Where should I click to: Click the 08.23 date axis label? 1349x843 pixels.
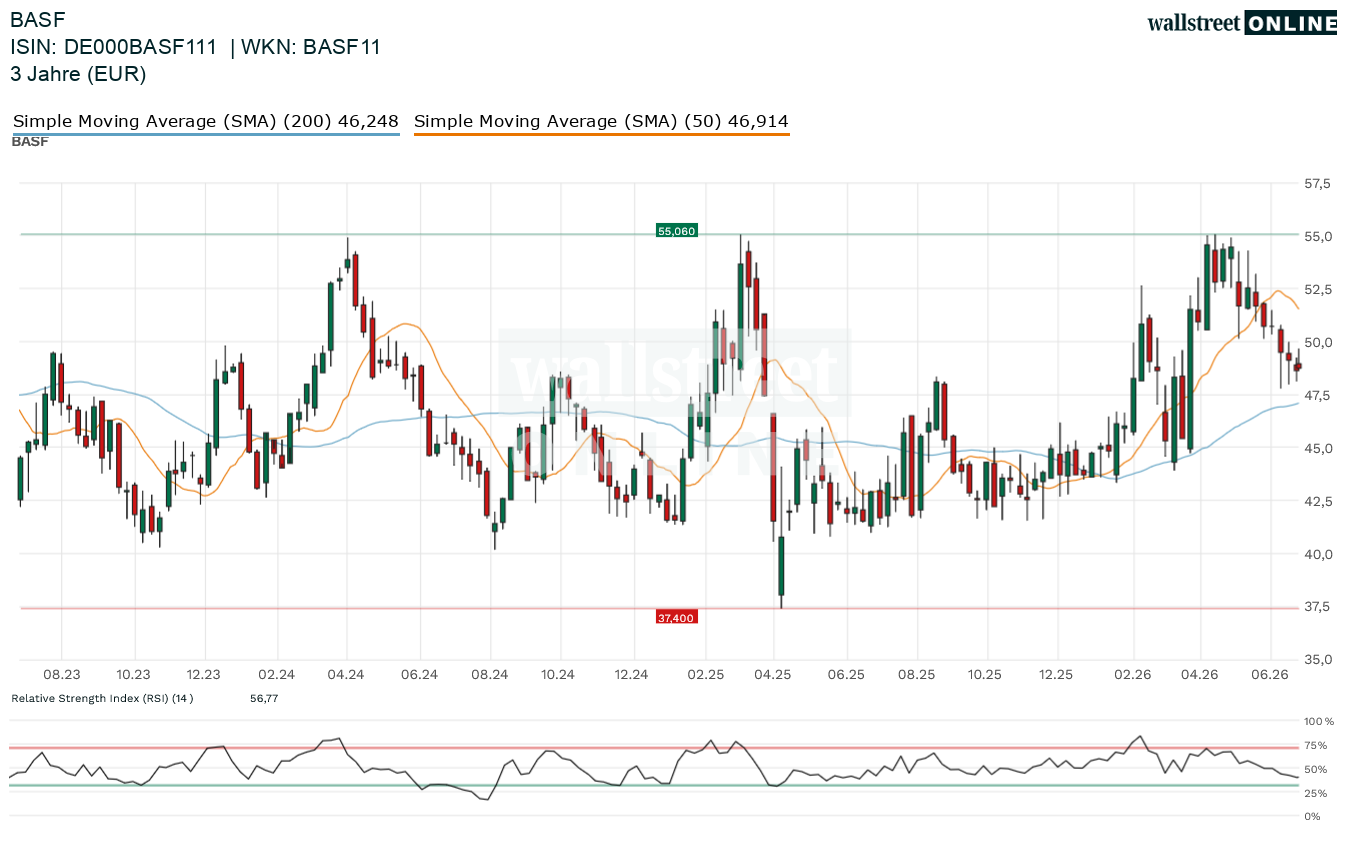point(62,675)
